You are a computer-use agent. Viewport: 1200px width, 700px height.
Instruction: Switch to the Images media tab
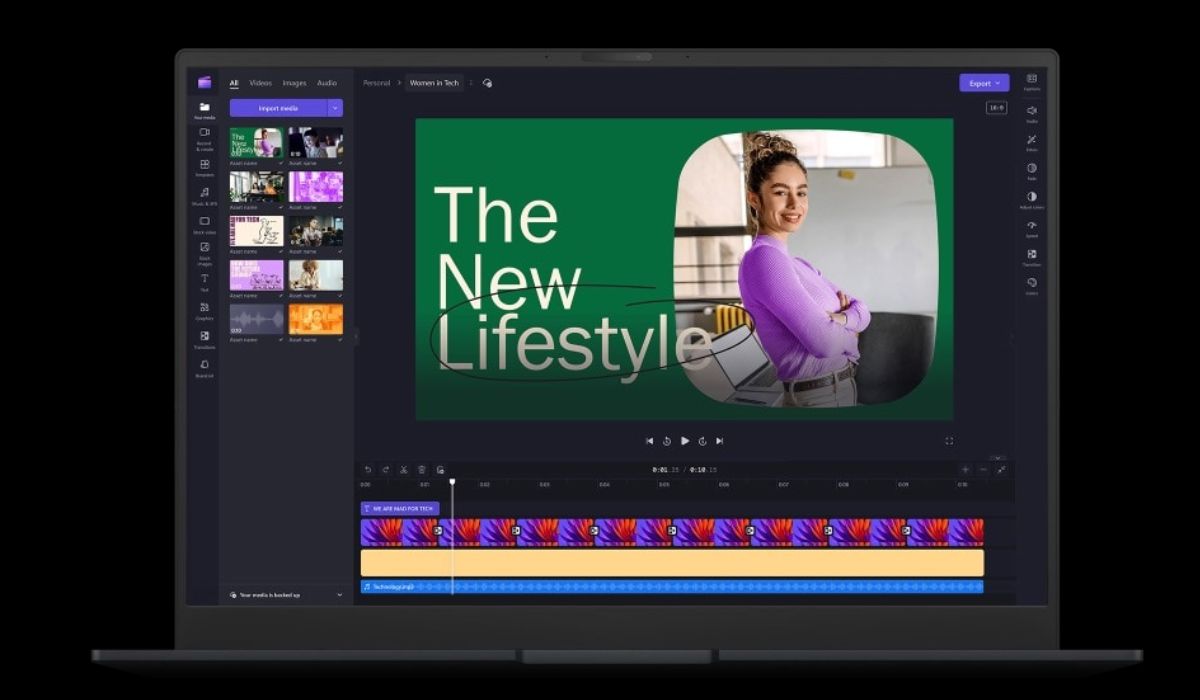[294, 83]
